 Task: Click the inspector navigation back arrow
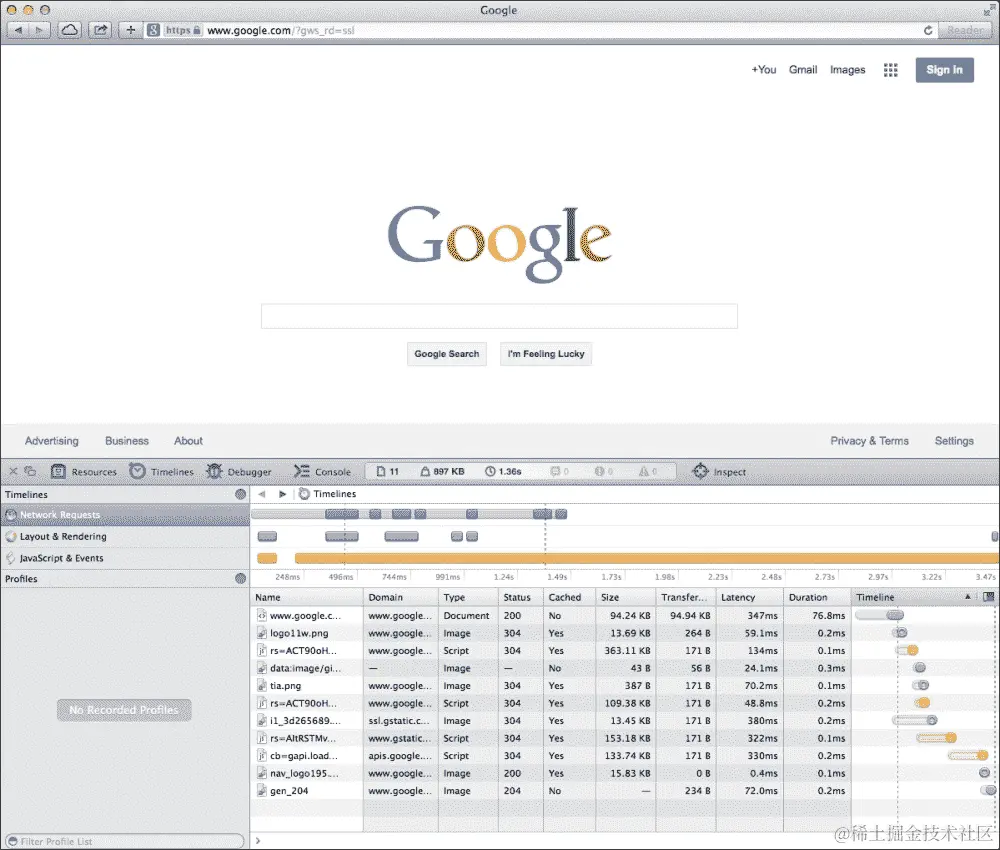click(x=261, y=494)
